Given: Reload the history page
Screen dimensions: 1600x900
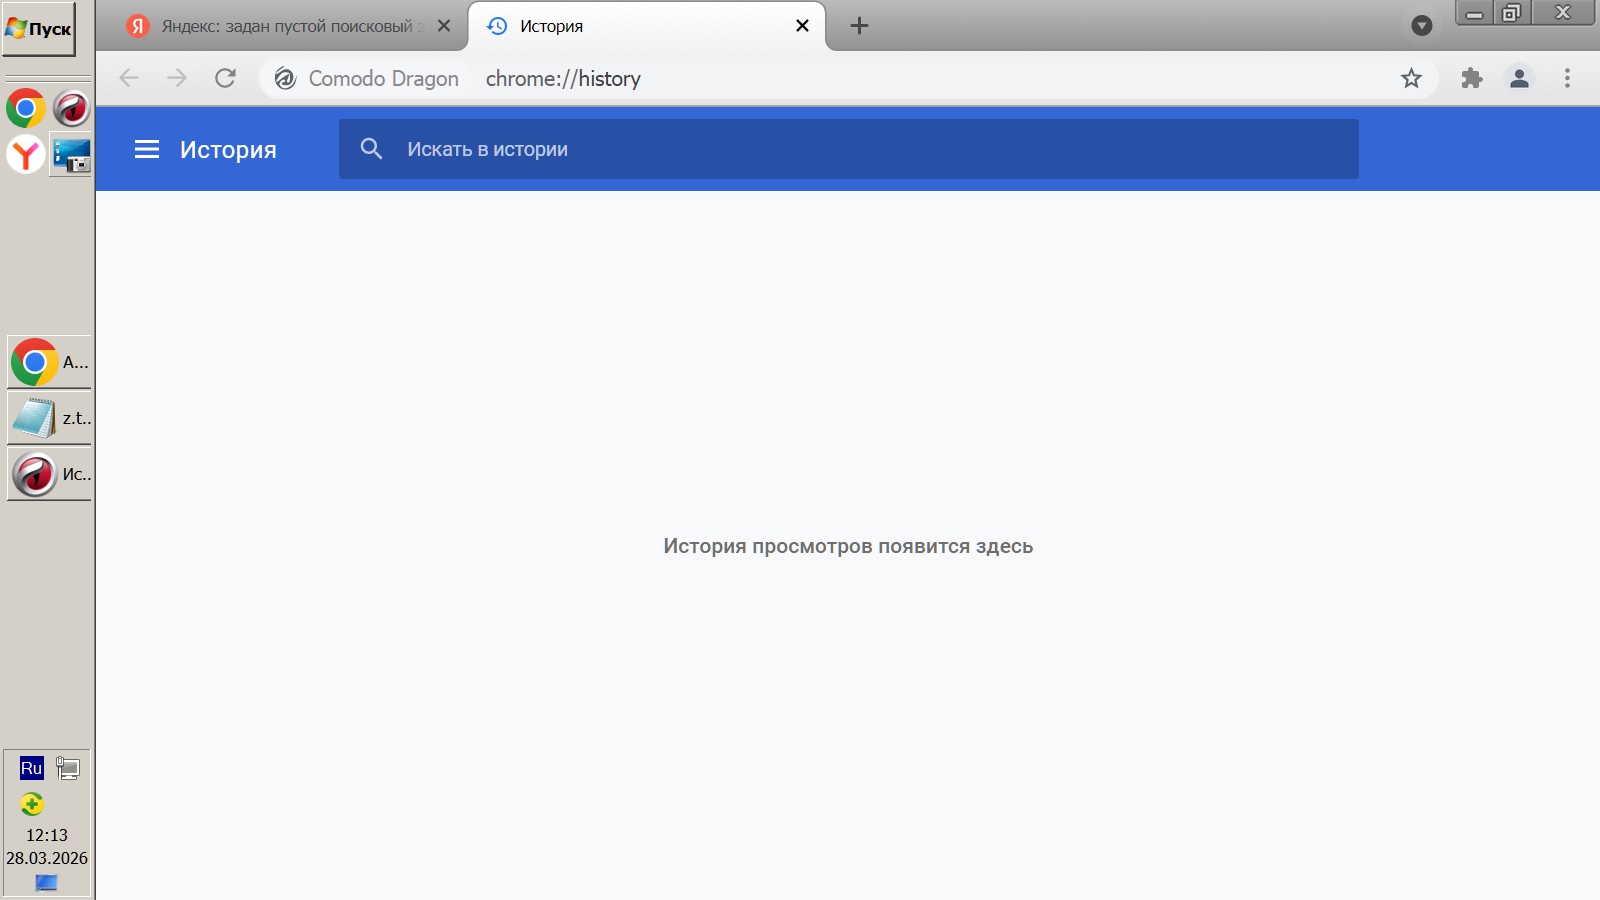Looking at the screenshot, I should (x=225, y=78).
